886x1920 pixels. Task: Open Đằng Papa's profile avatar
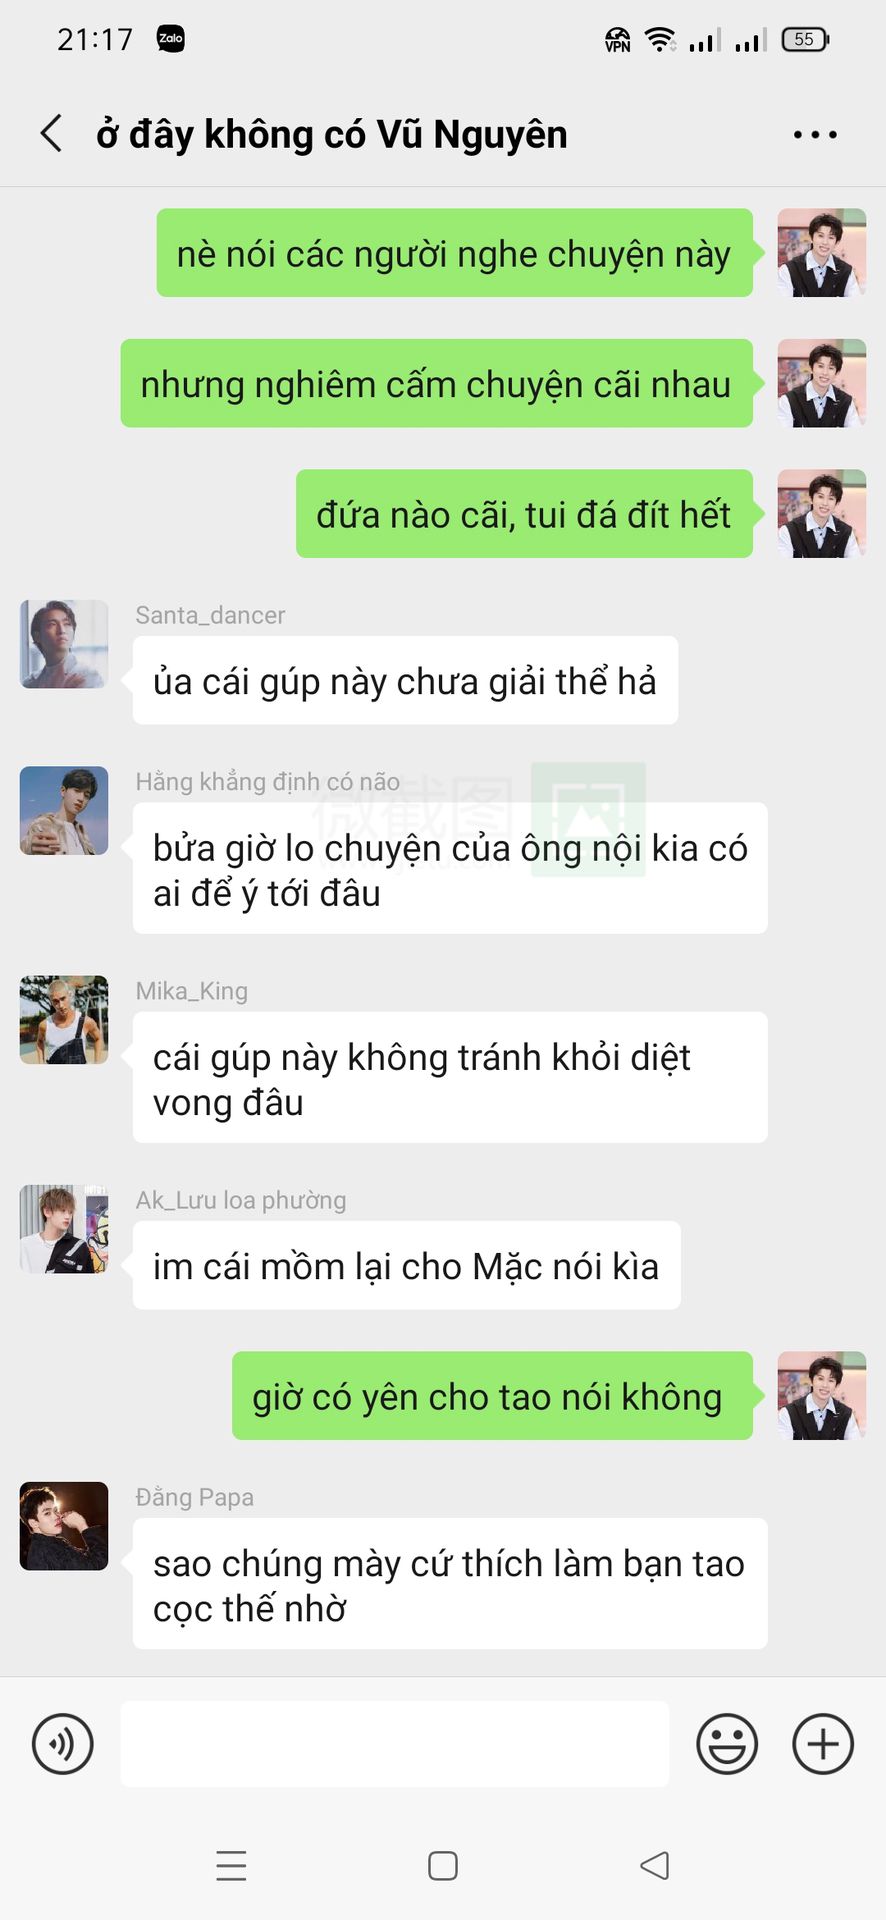click(64, 1526)
